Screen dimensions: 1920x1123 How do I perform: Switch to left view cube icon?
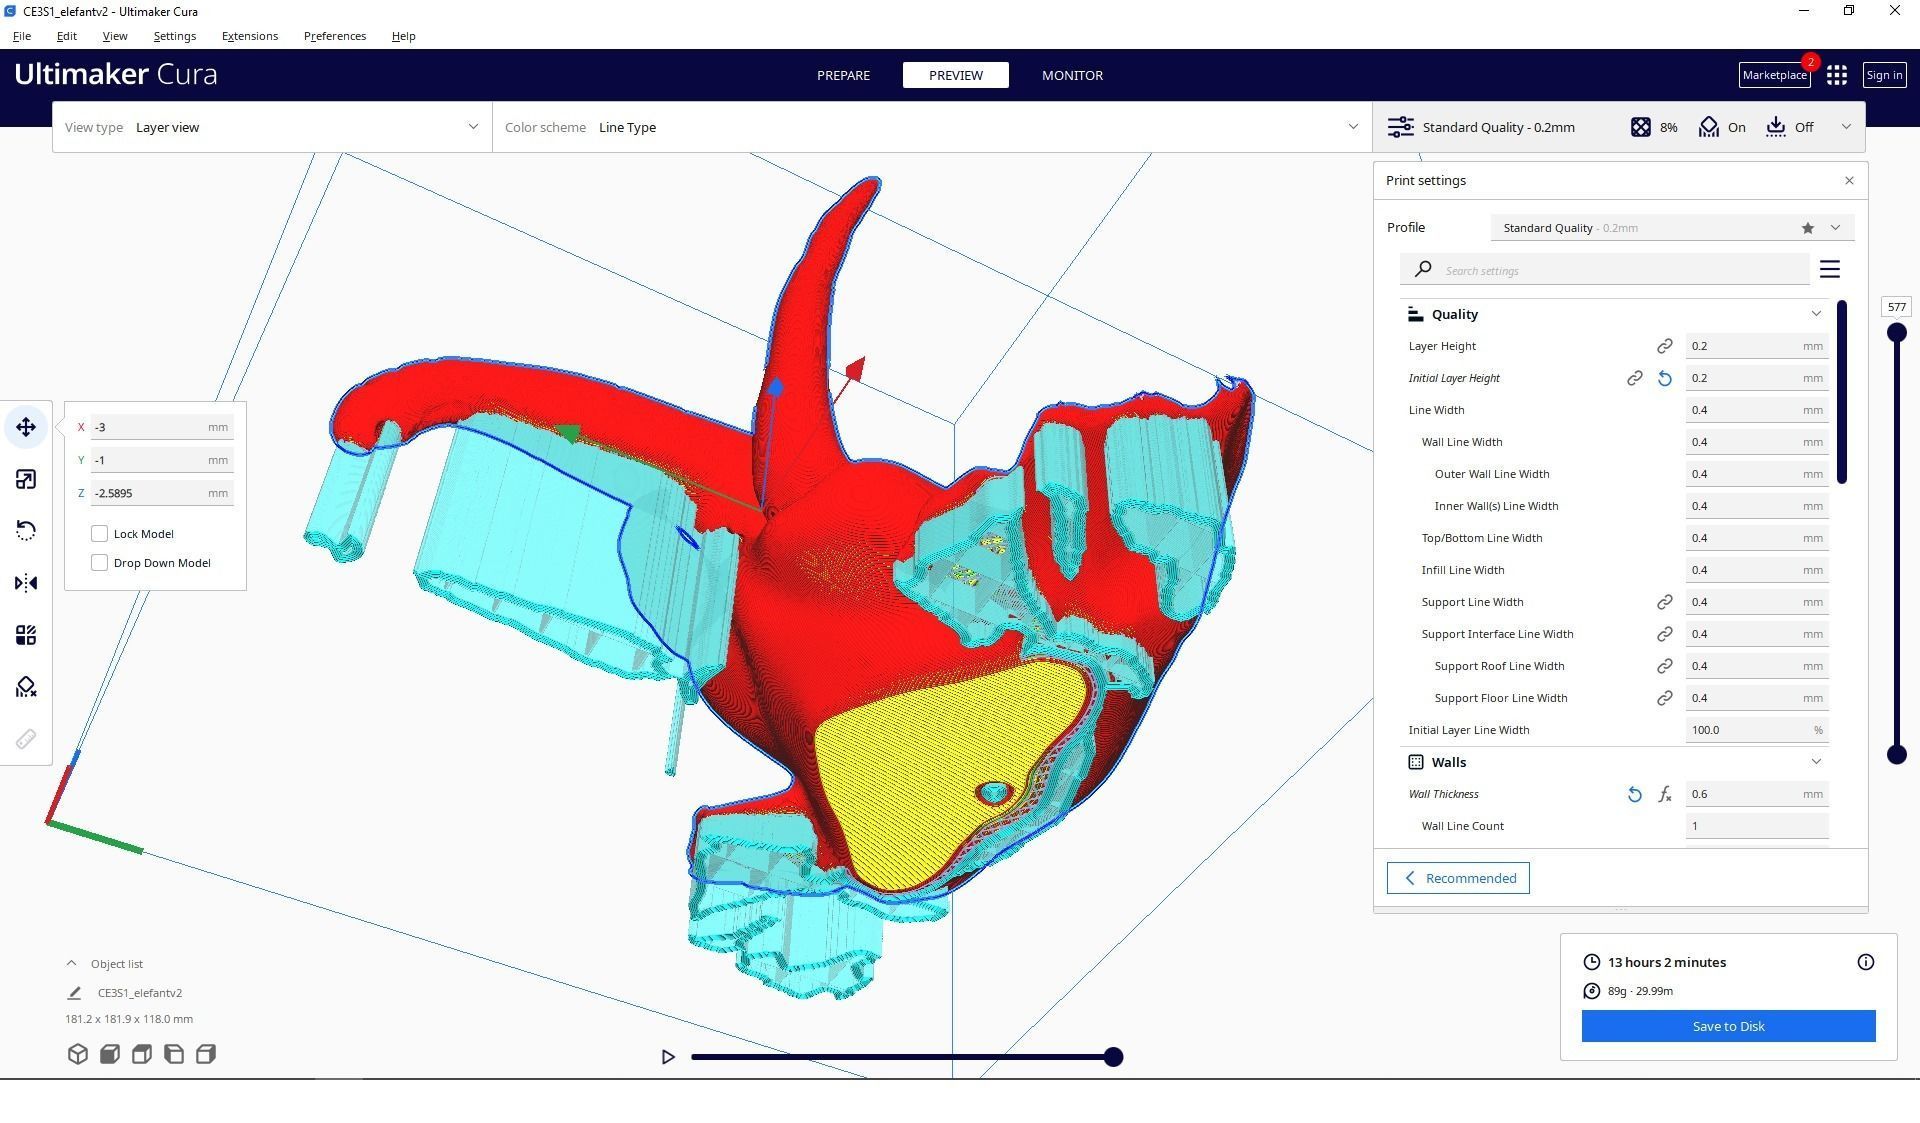(174, 1054)
